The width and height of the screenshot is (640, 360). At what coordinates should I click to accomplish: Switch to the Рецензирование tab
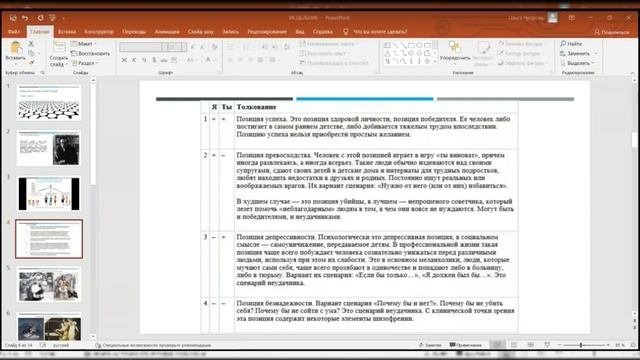click(x=267, y=31)
